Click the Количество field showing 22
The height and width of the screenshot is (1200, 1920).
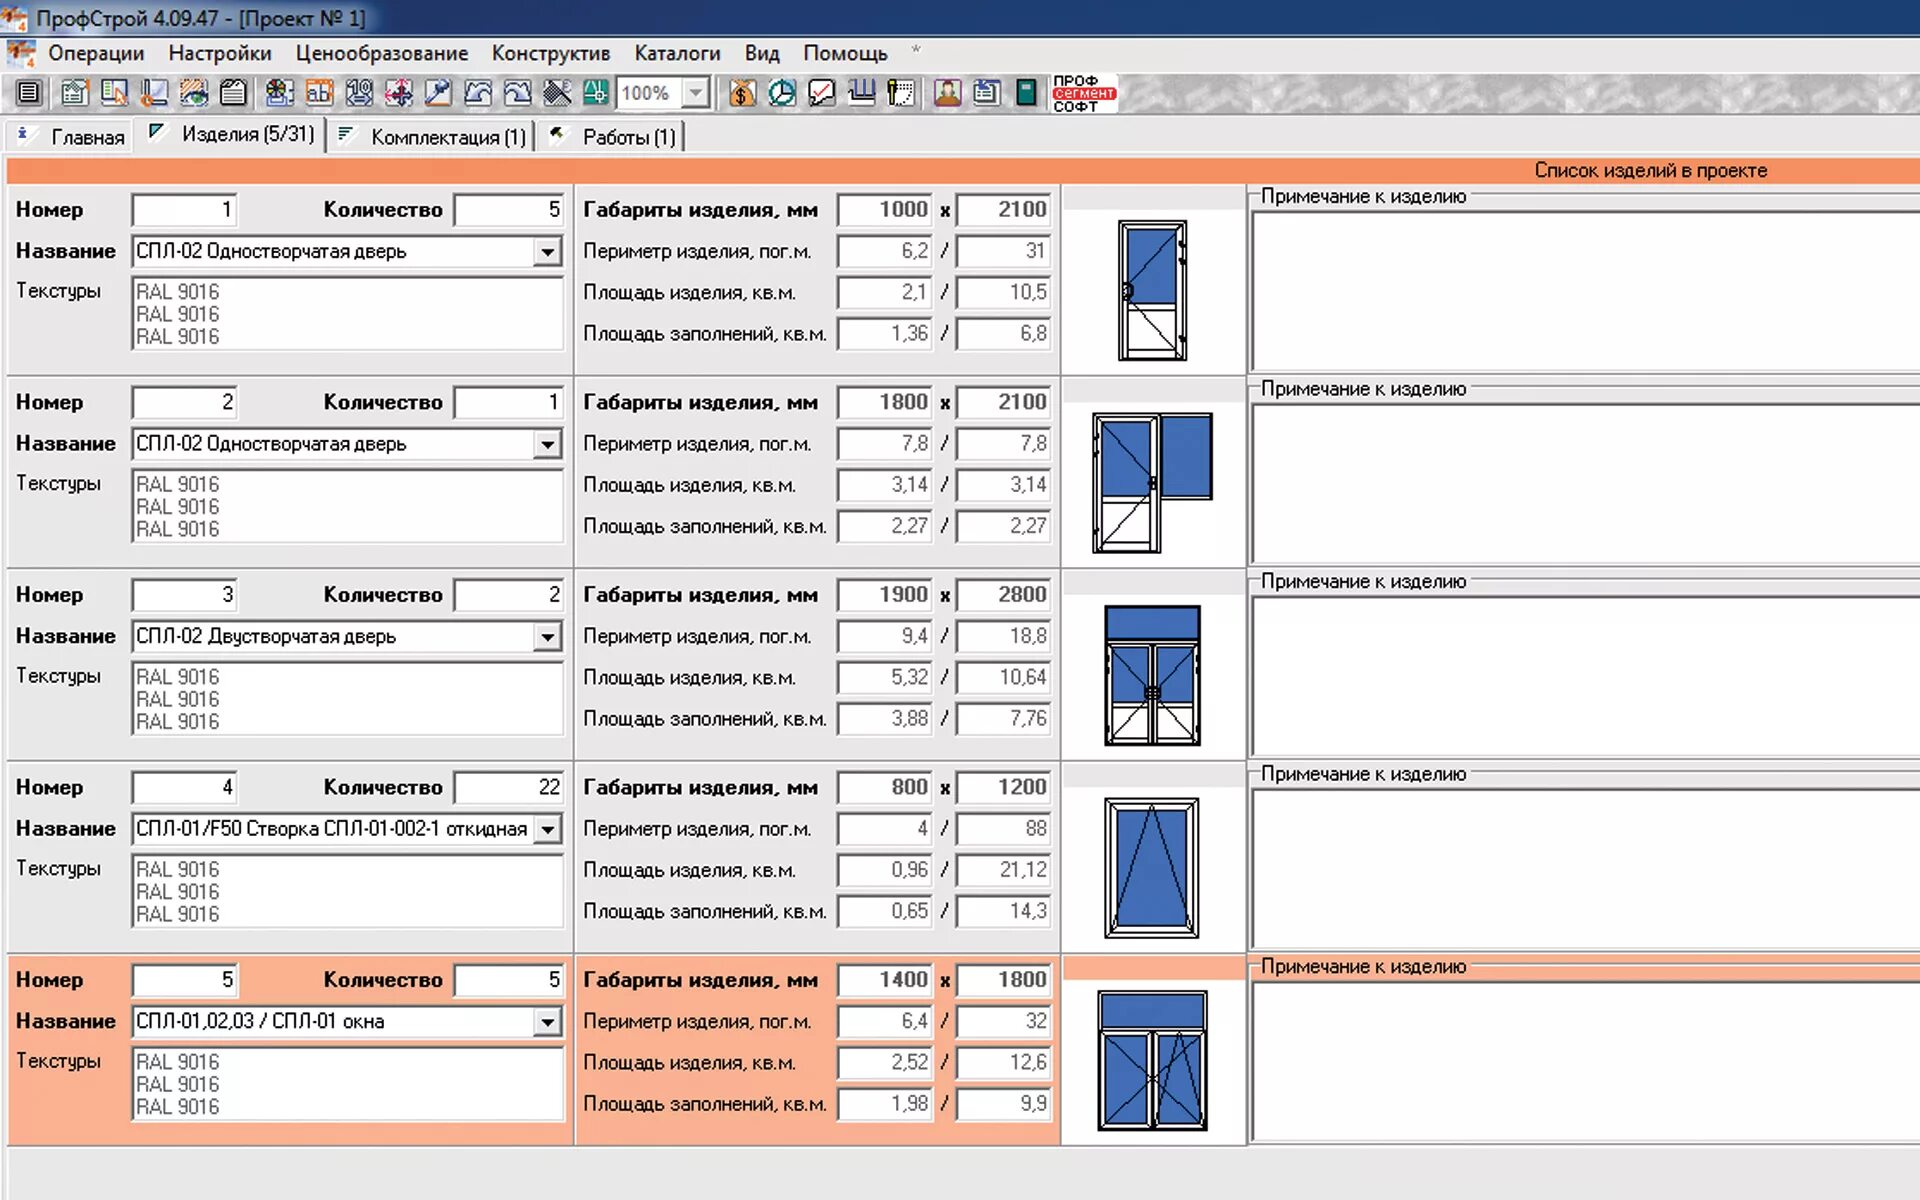[x=508, y=788]
